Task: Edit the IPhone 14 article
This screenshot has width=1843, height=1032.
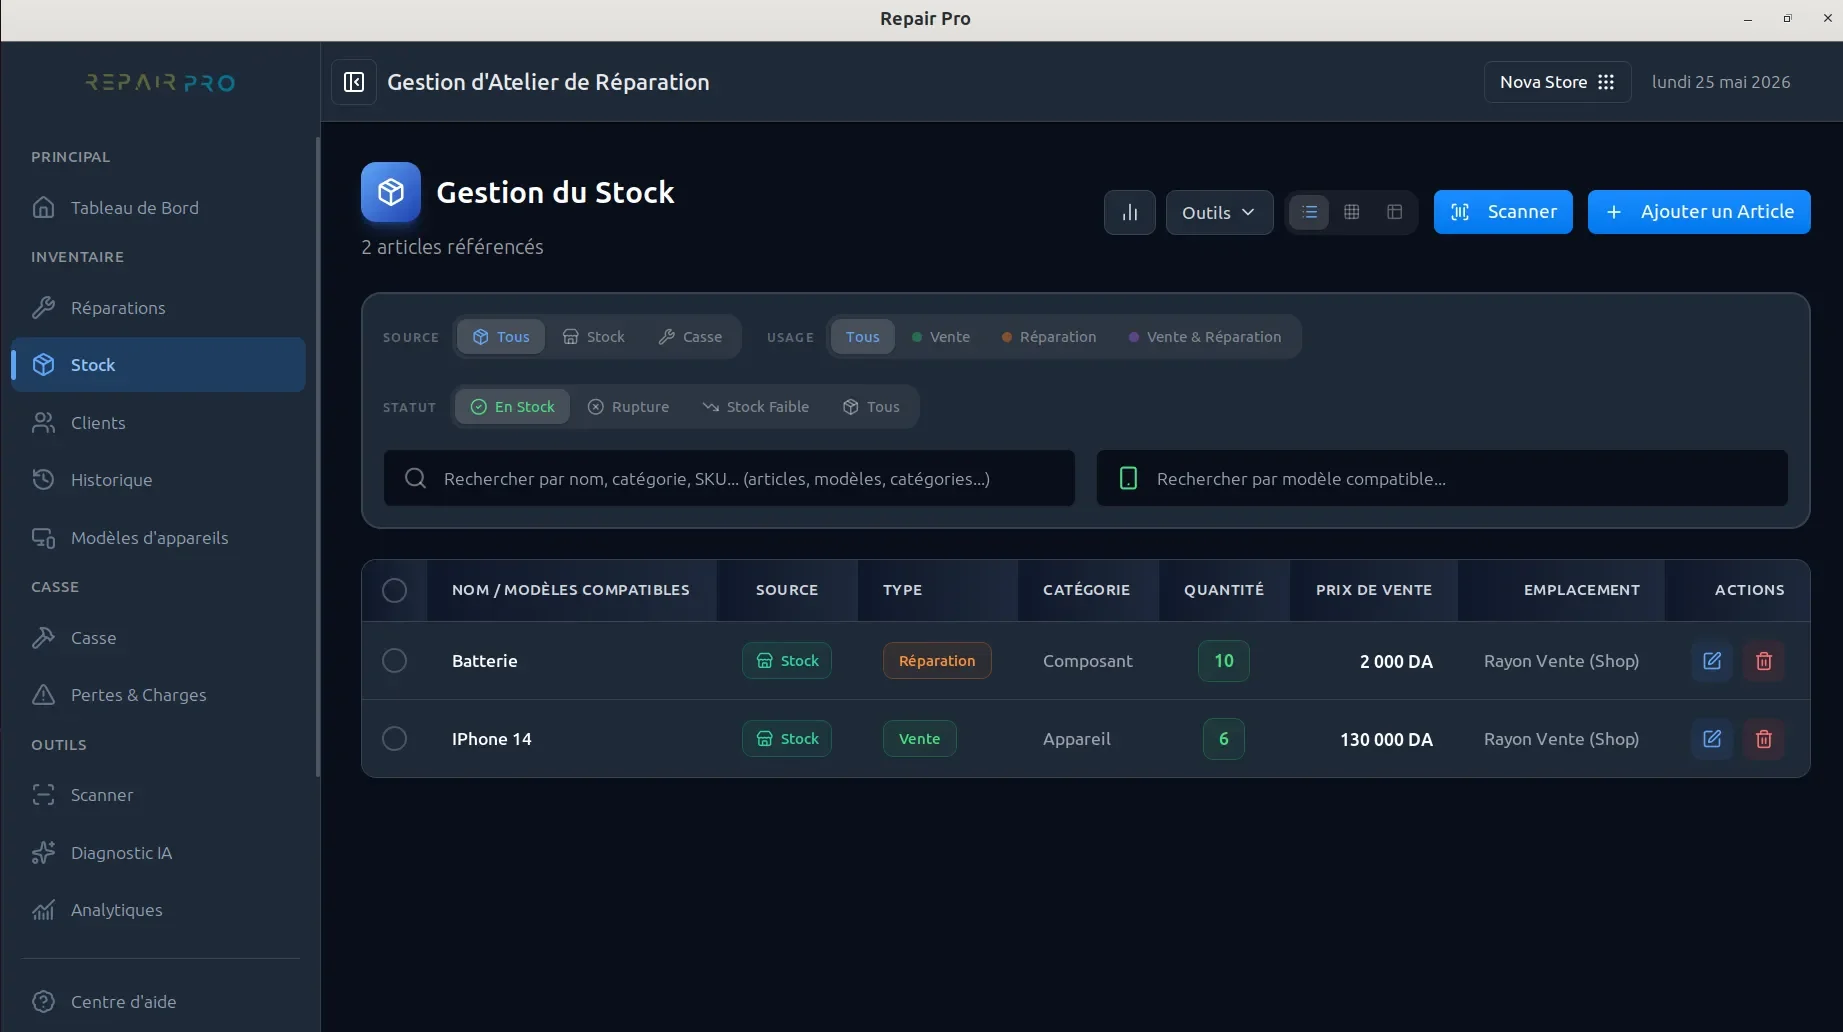Action: pyautogui.click(x=1712, y=739)
